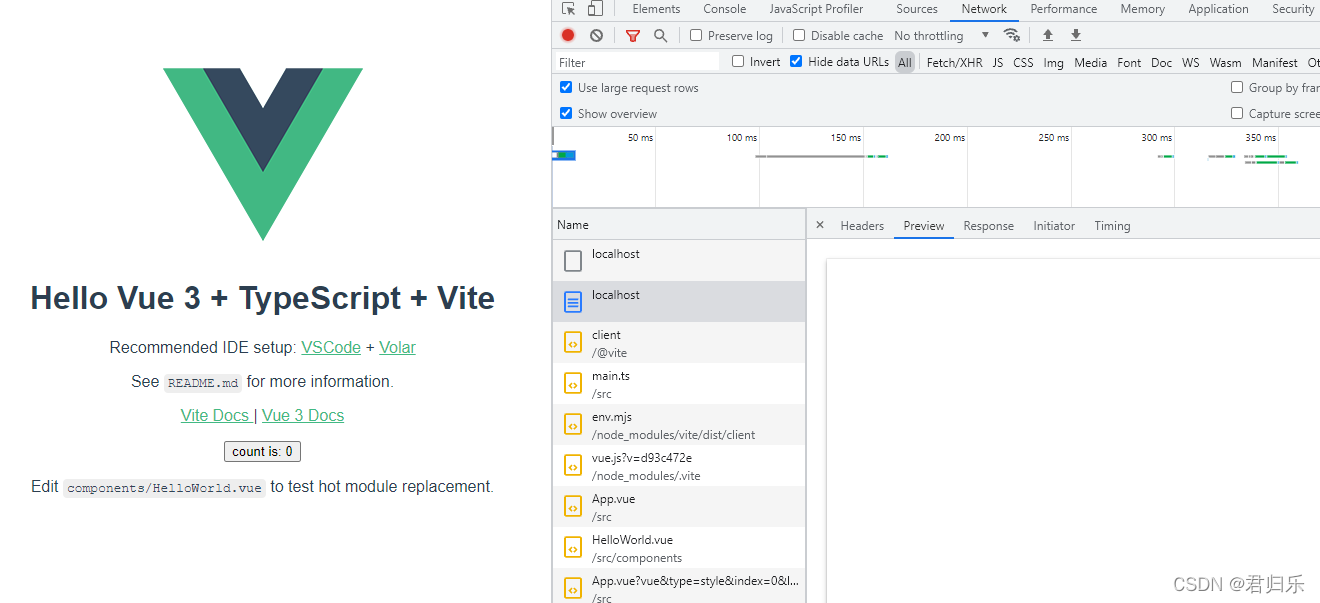Open the Performance panel
This screenshot has height=603, width=1320.
click(1064, 9)
